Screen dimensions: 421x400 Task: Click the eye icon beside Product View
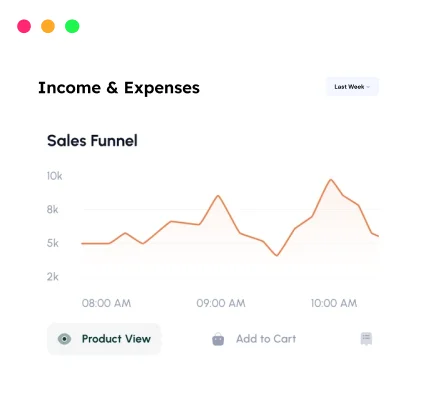[x=64, y=339]
